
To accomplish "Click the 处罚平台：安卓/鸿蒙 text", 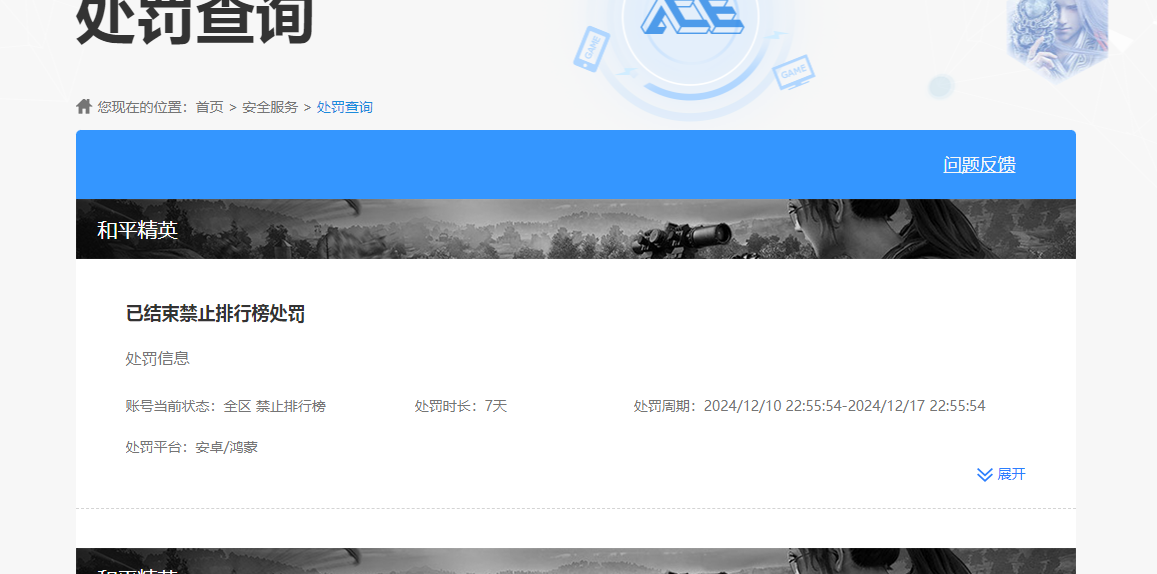I will 192,447.
